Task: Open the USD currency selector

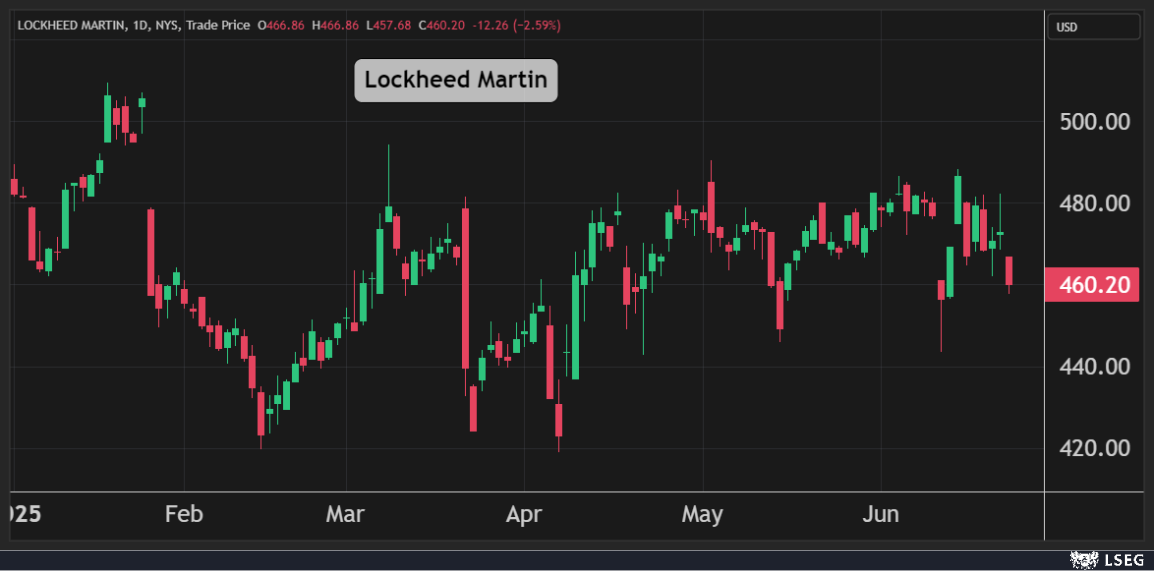Action: 1094,26
